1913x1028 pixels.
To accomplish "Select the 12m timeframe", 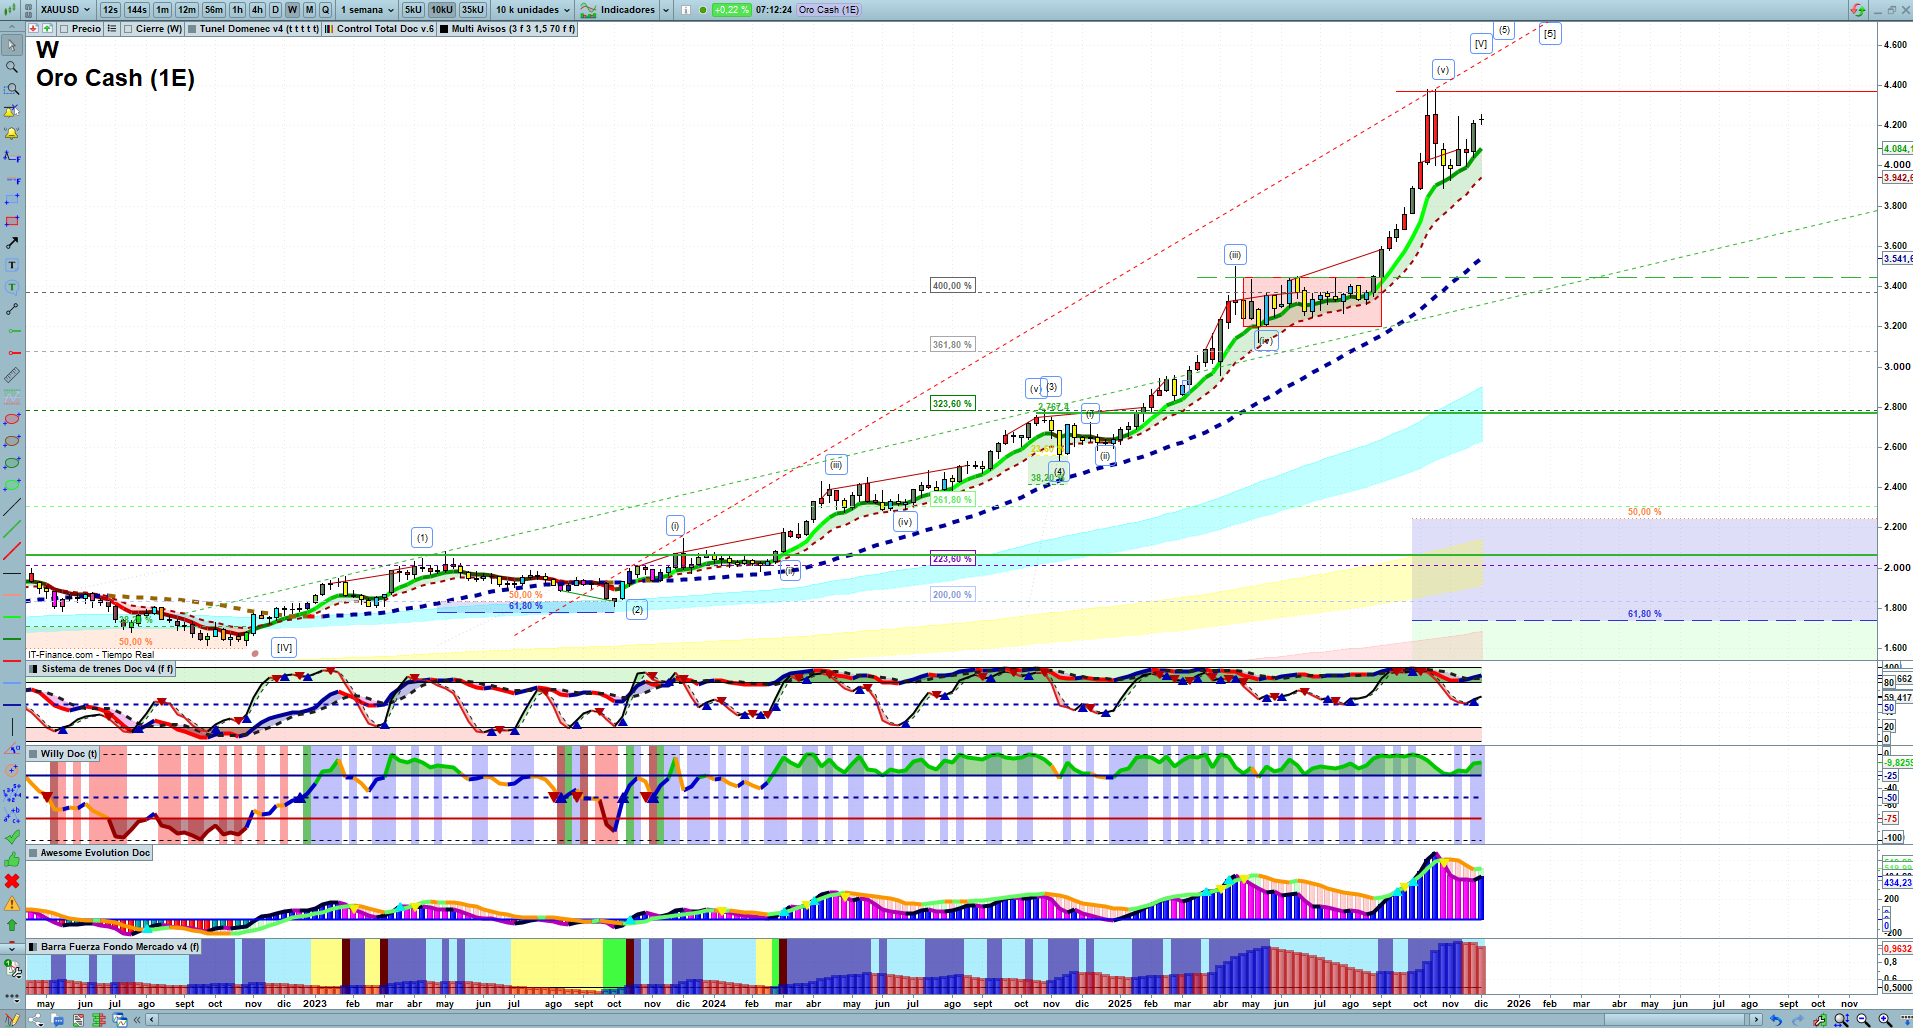I will click(187, 10).
